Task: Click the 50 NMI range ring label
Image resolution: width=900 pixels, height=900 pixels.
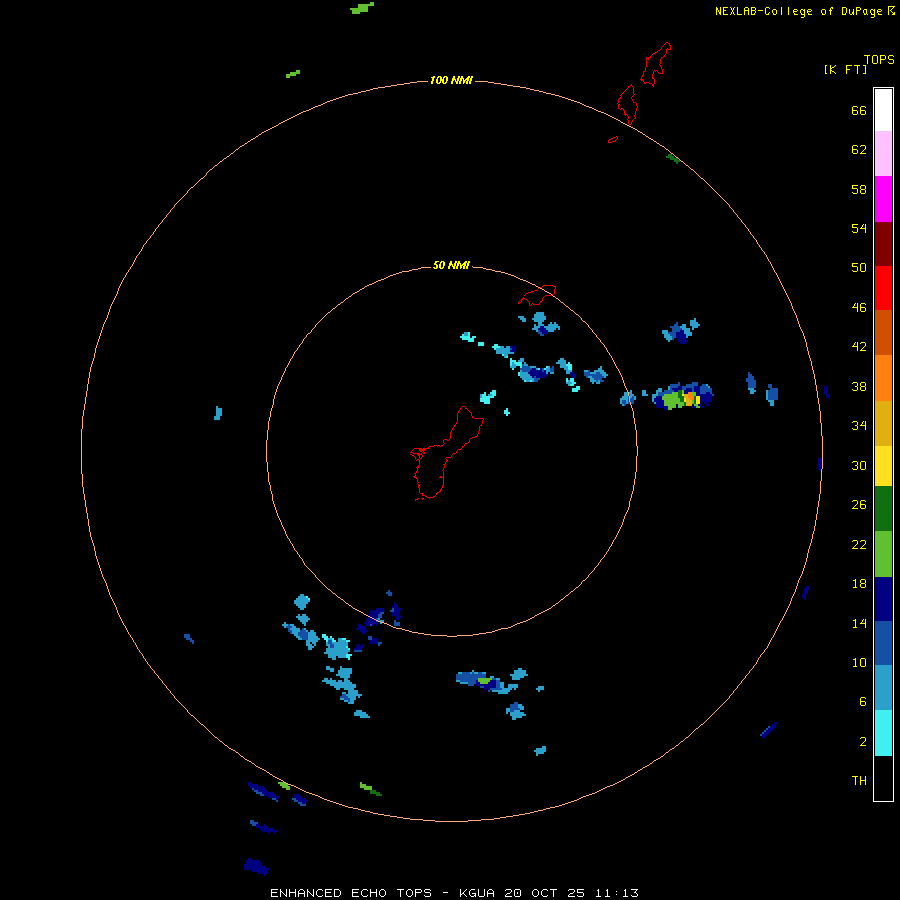Action: tap(451, 265)
